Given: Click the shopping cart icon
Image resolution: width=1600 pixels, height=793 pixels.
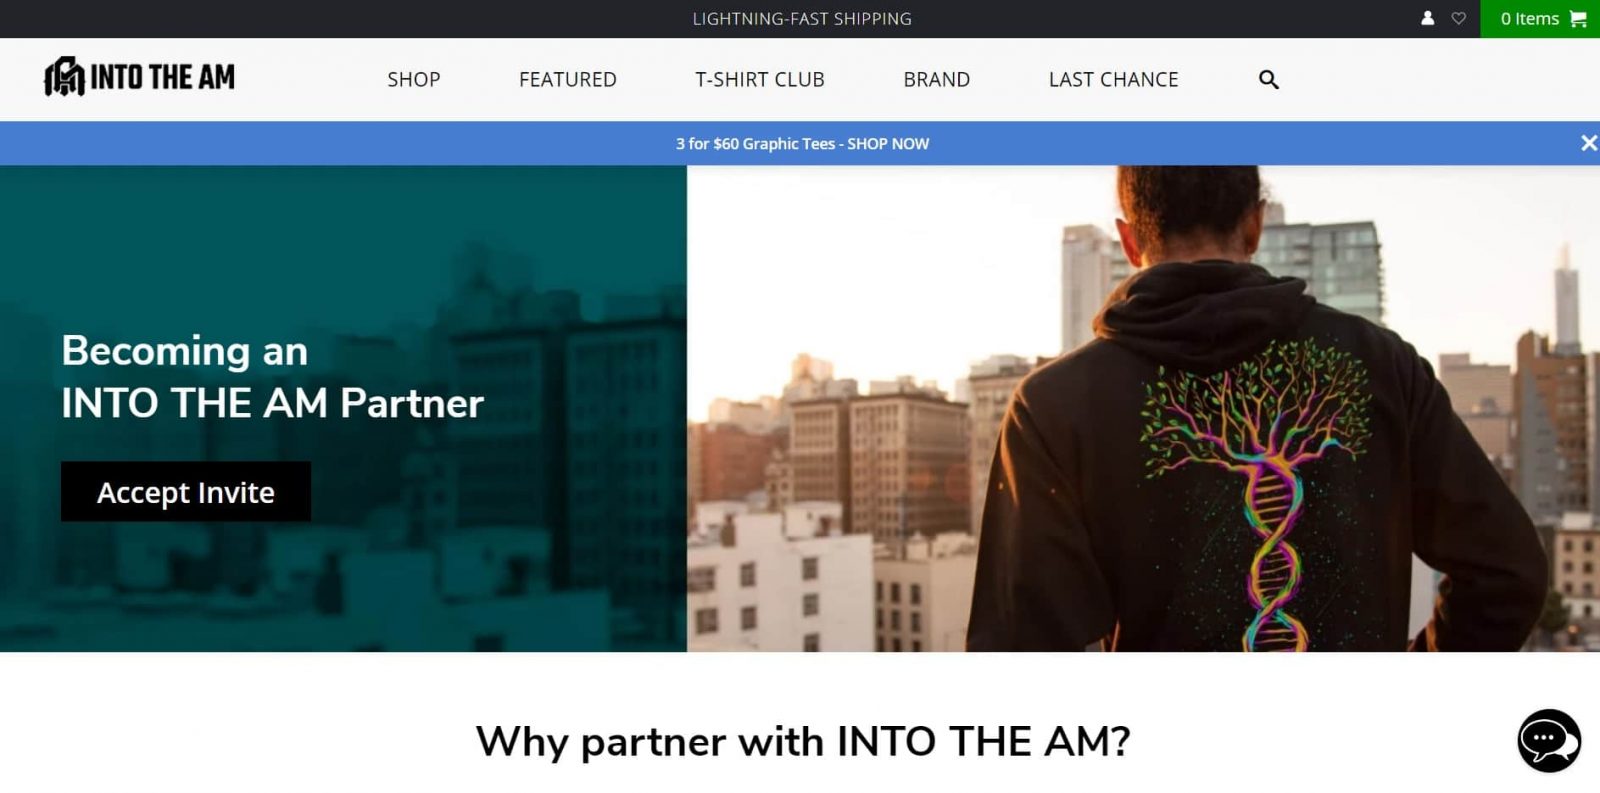Looking at the screenshot, I should pos(1578,19).
